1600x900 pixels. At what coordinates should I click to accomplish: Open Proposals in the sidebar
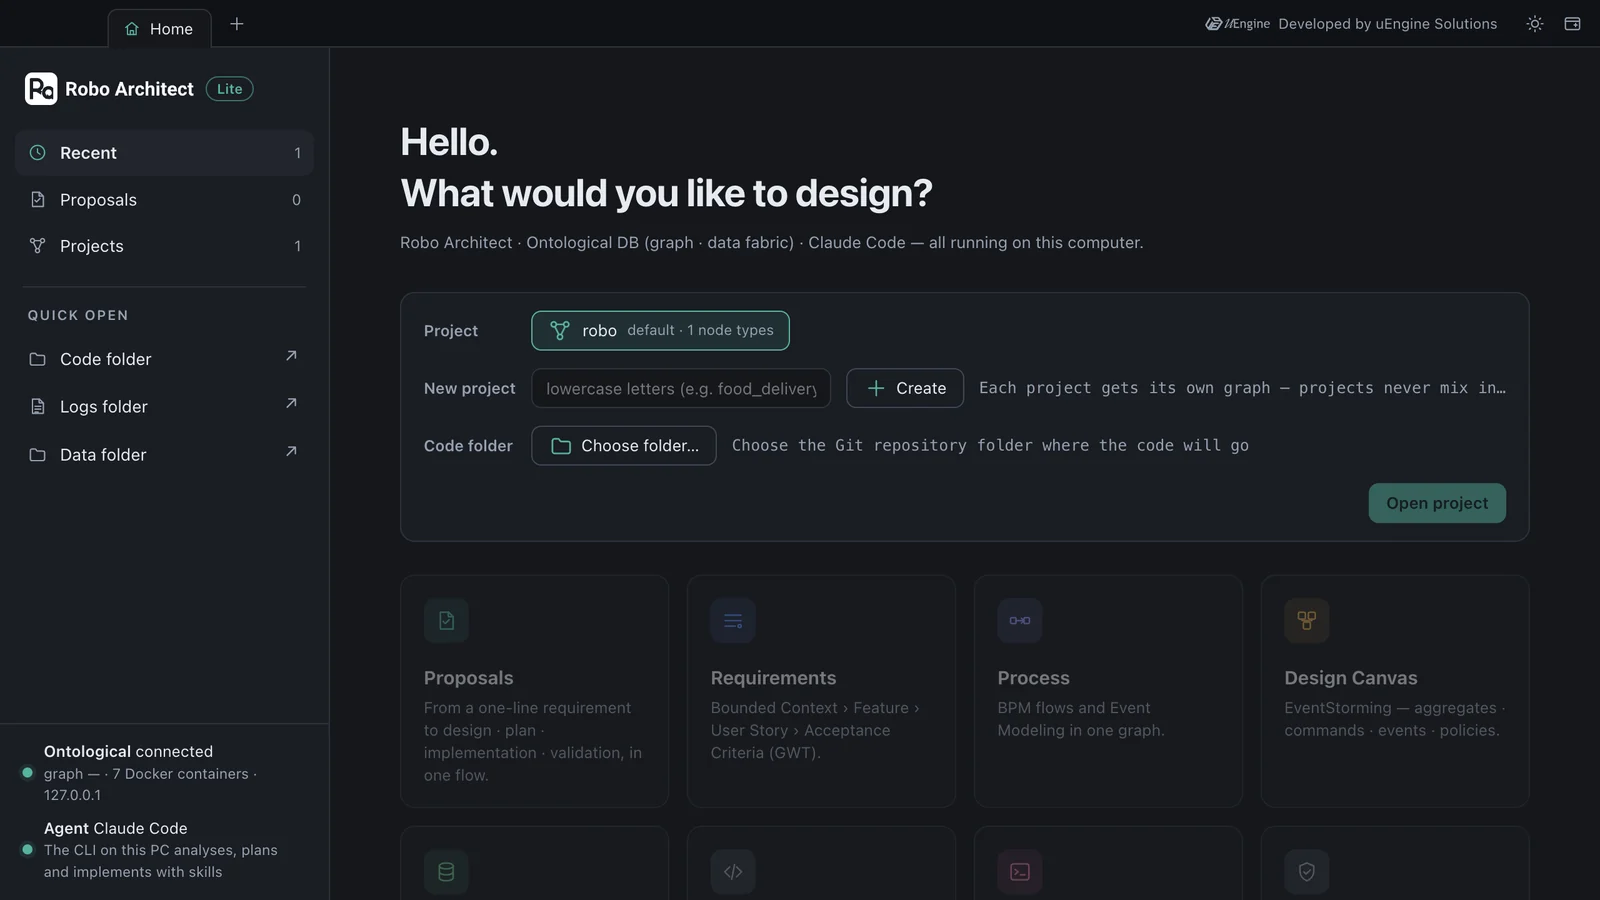tap(164, 200)
